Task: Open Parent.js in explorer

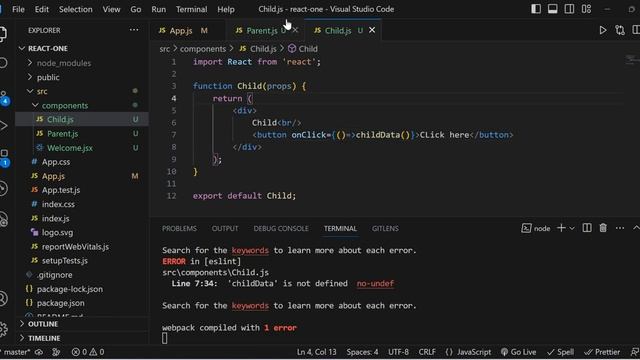Action: (82, 133)
